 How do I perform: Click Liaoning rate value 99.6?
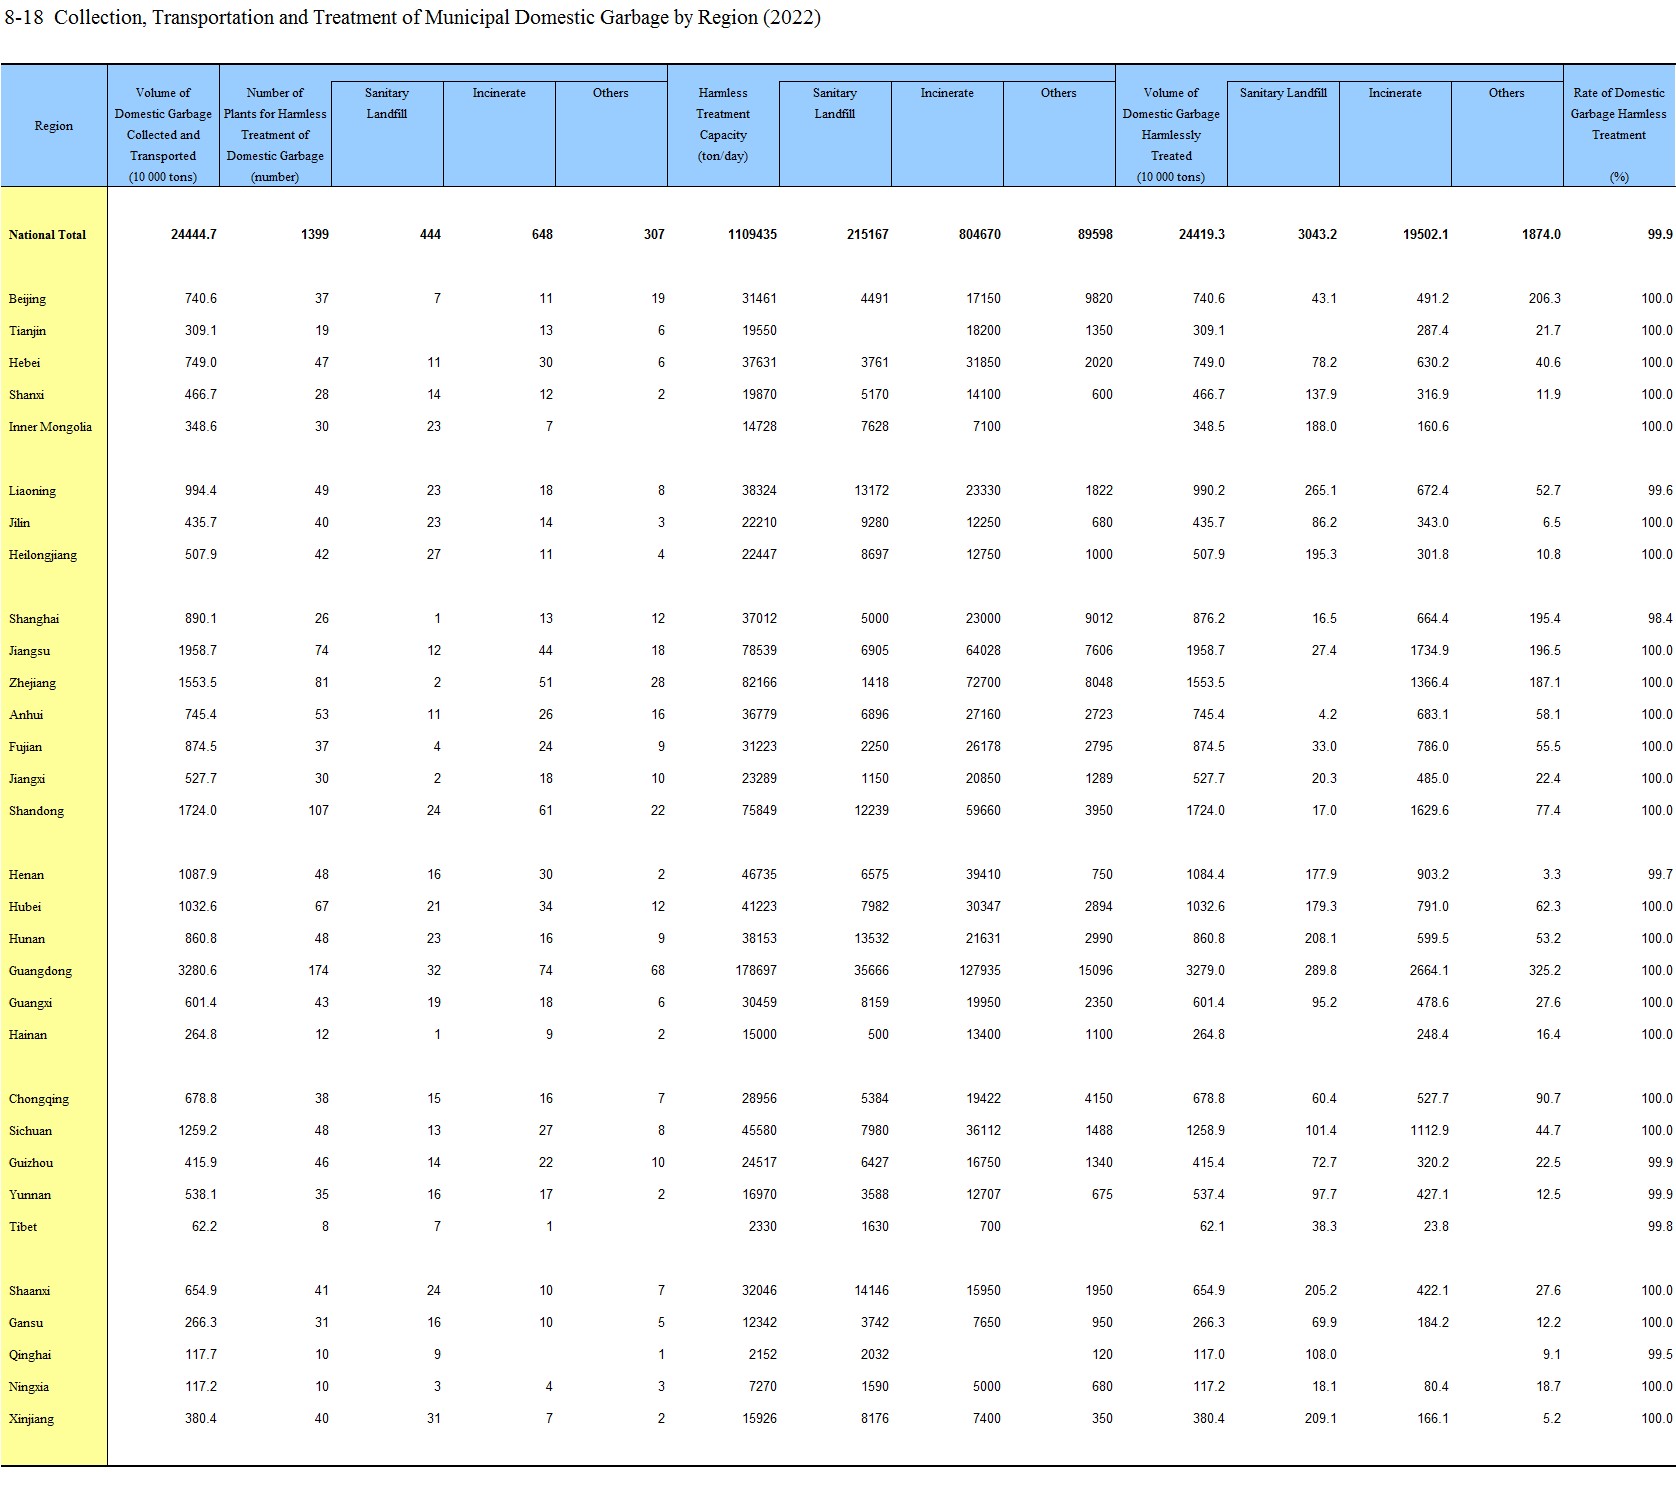[1660, 491]
